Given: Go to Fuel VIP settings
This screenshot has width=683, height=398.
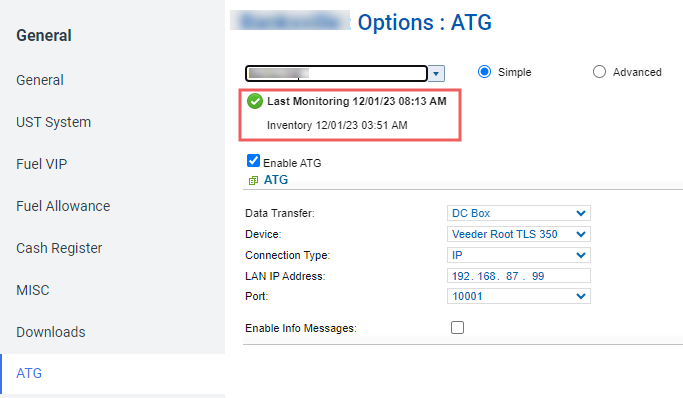Looking at the screenshot, I should pyautogui.click(x=42, y=164).
